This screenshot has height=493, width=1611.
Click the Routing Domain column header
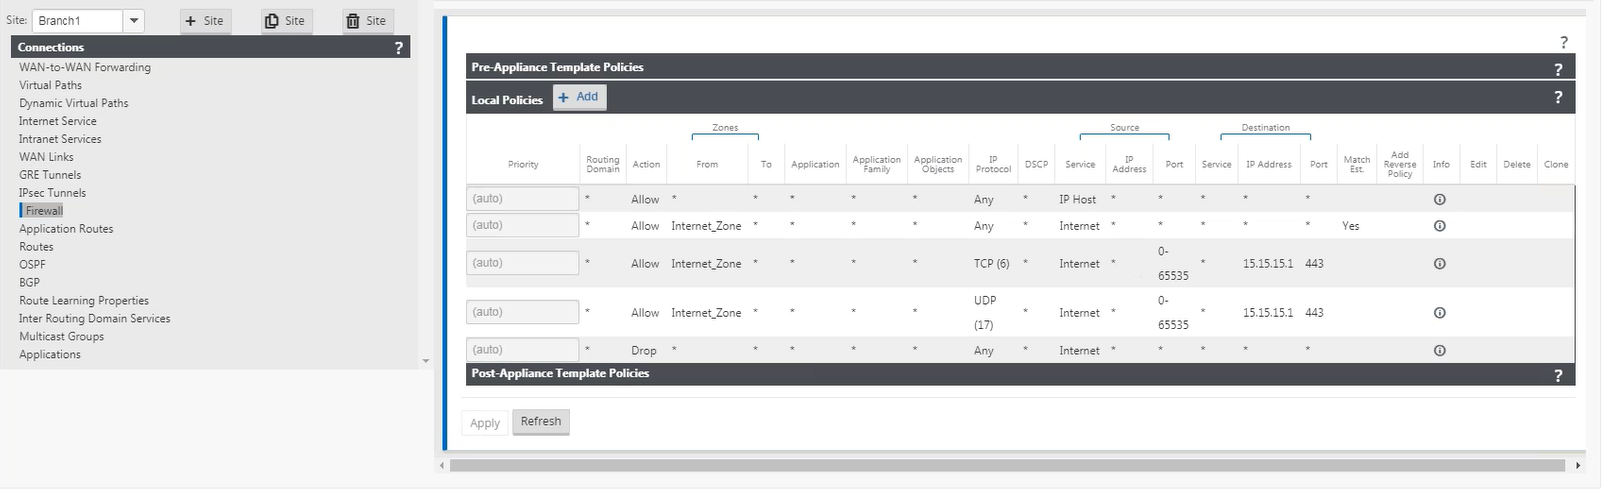pyautogui.click(x=603, y=165)
